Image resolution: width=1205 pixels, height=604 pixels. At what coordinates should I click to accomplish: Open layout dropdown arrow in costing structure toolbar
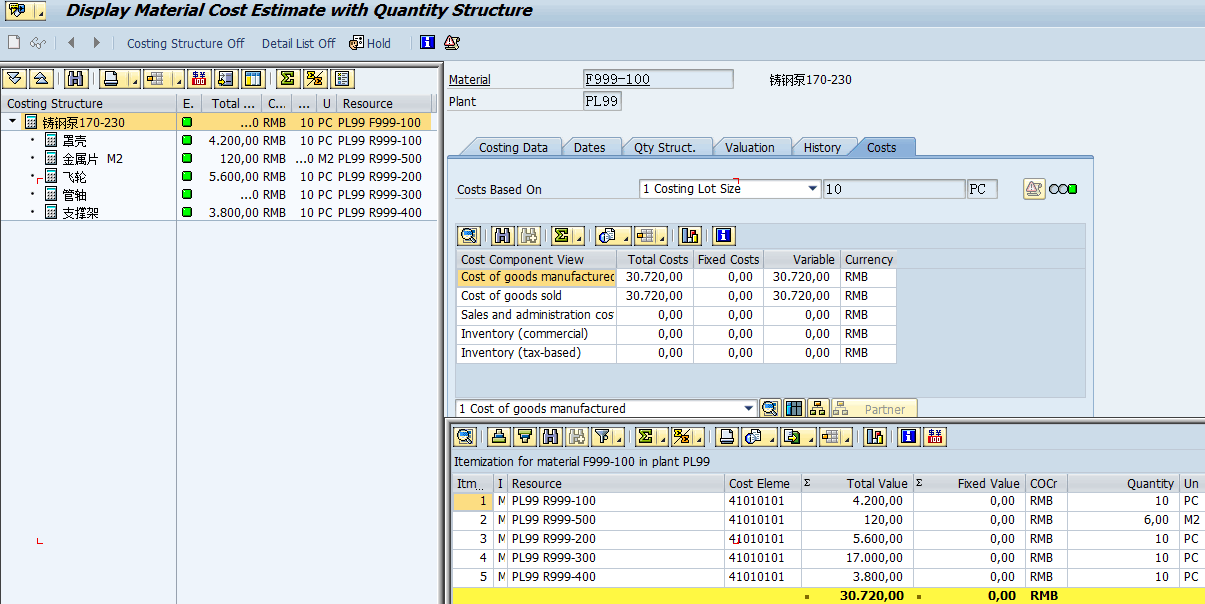(179, 79)
